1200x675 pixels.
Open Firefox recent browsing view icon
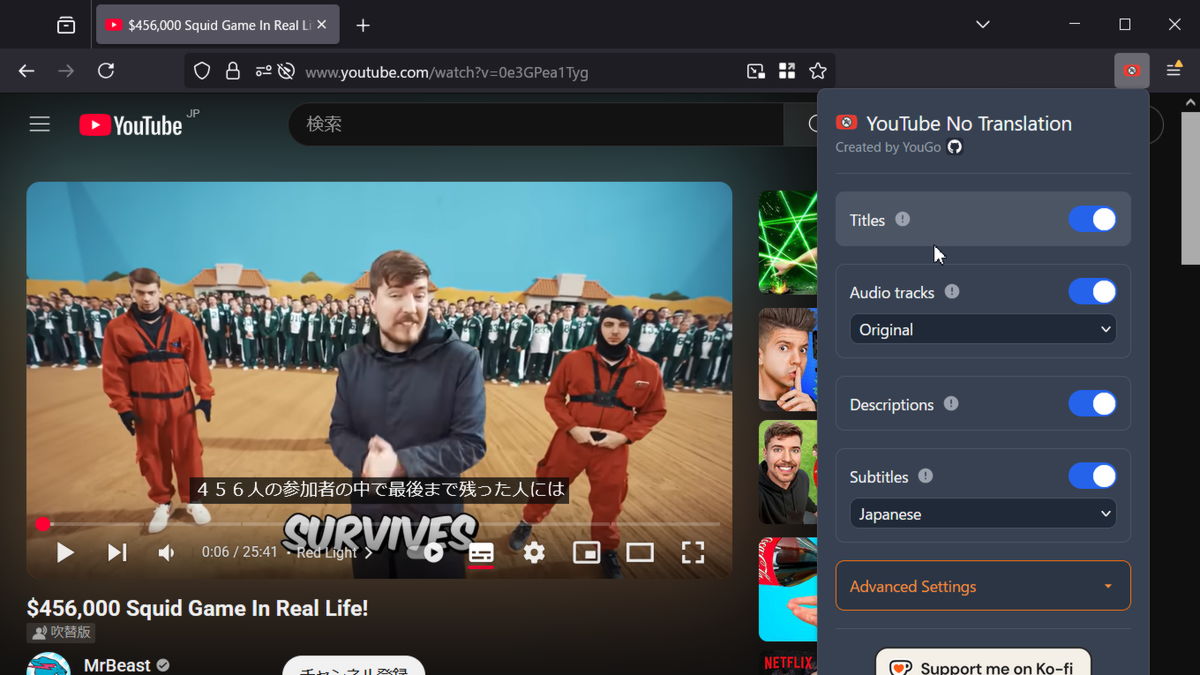[66, 25]
